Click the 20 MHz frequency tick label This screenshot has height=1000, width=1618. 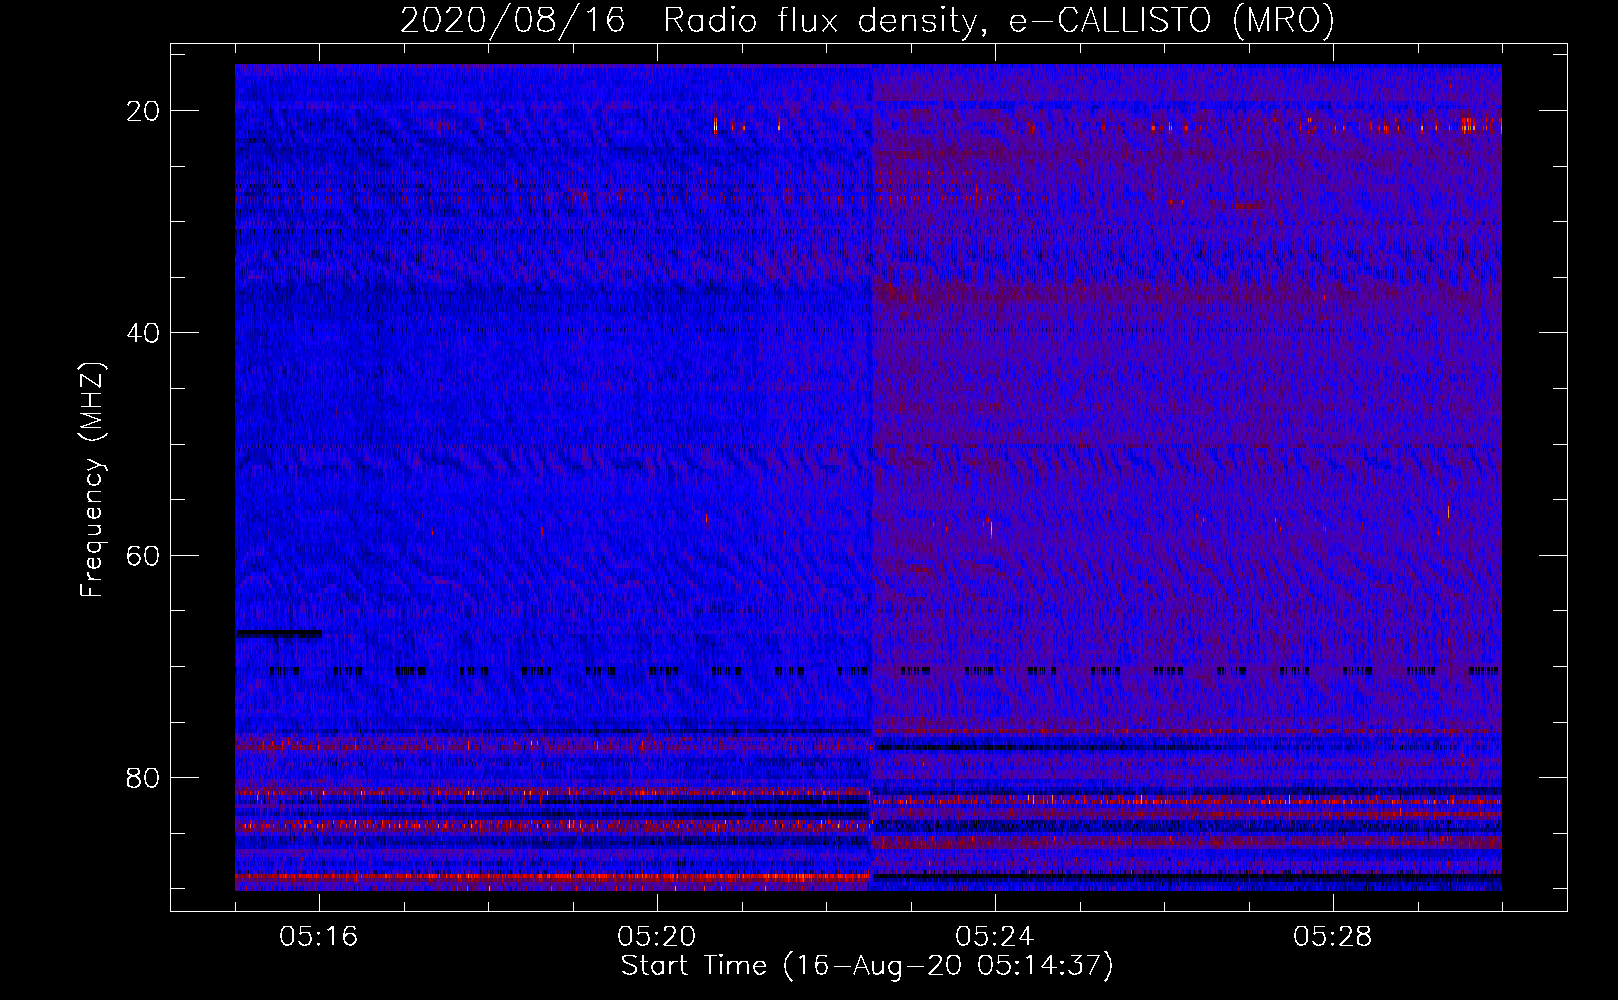143,111
